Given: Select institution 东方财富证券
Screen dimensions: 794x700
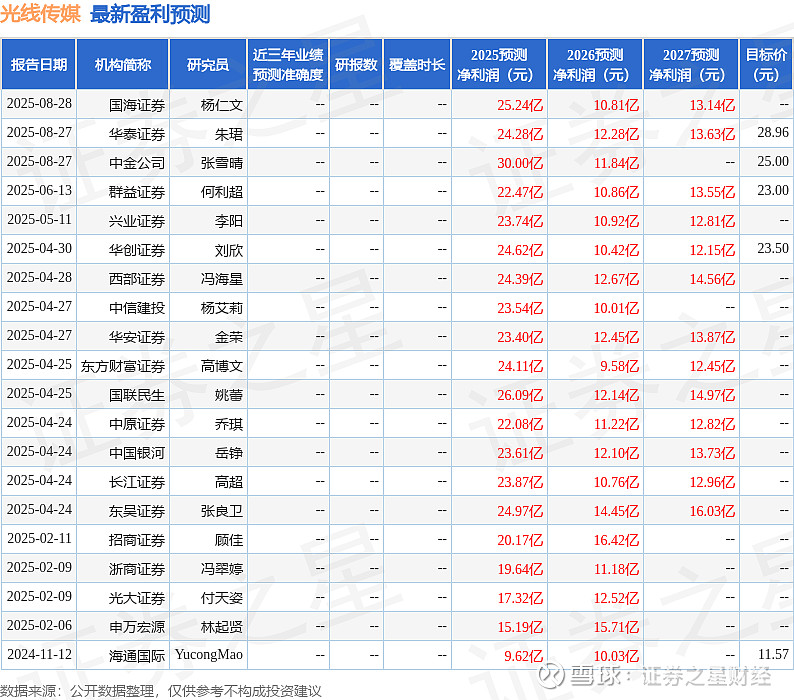Looking at the screenshot, I should coord(123,366).
